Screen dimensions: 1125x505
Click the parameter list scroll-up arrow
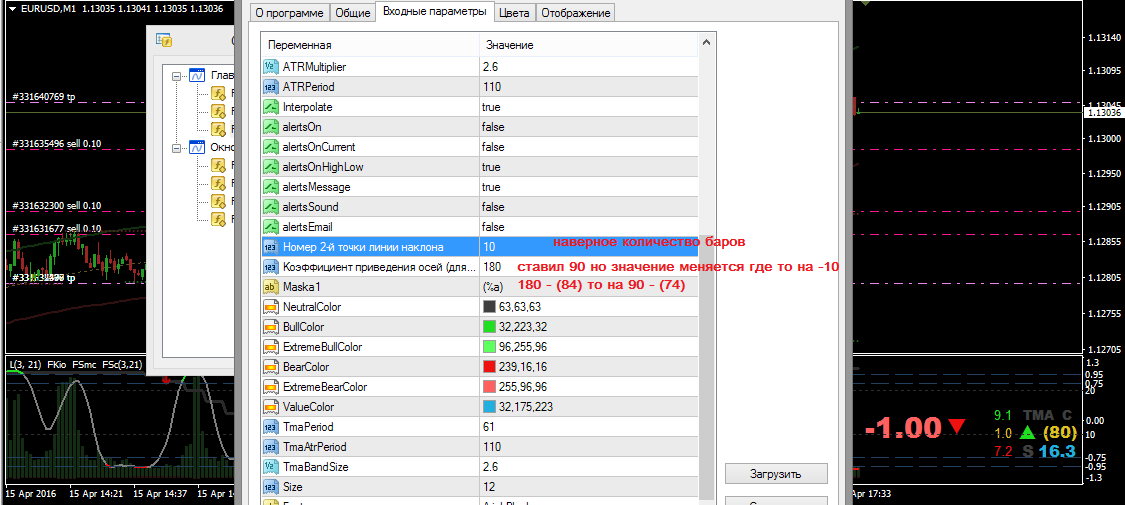click(707, 43)
